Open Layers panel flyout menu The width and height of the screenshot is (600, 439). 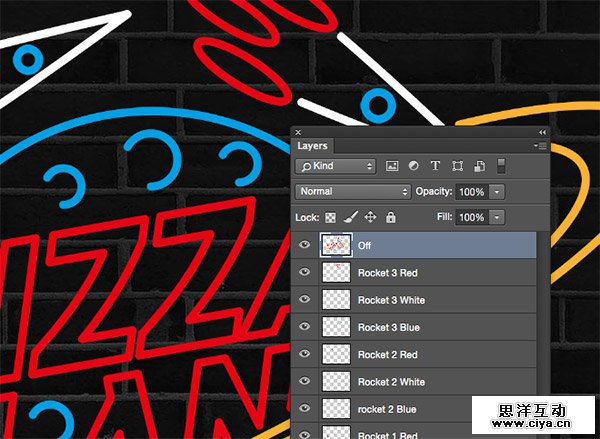click(x=540, y=146)
